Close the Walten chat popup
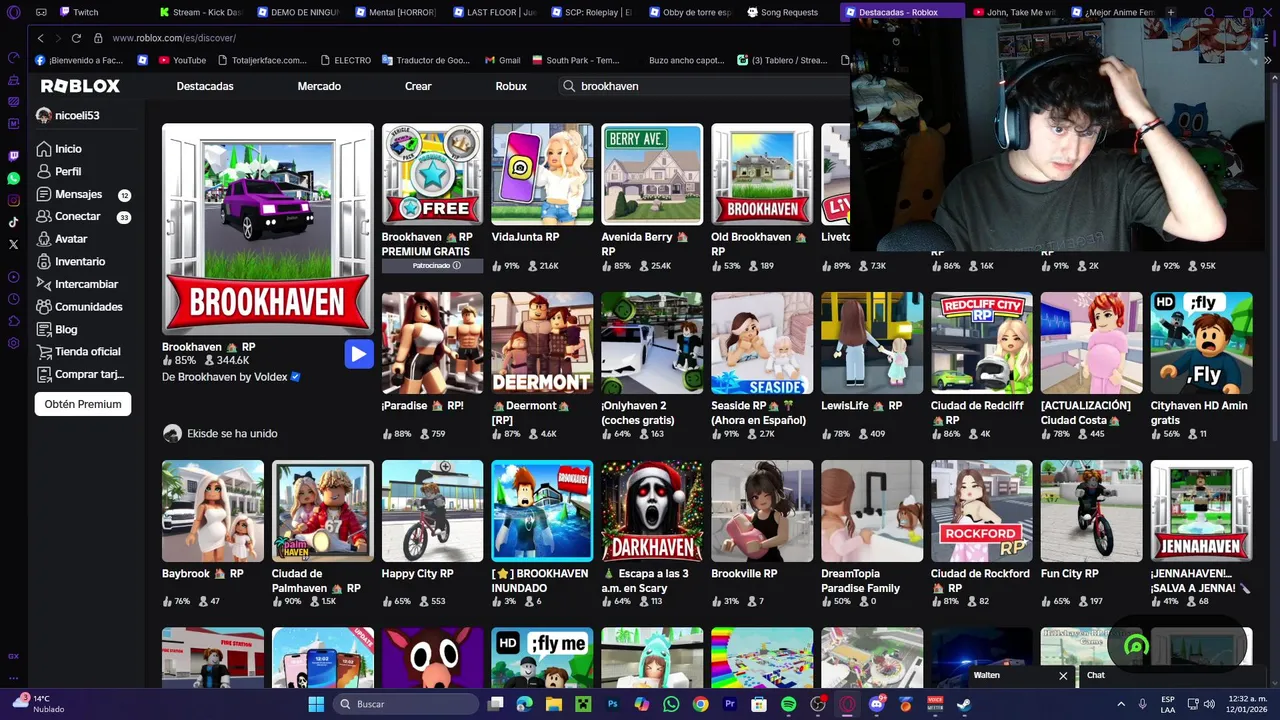 pyautogui.click(x=1063, y=676)
